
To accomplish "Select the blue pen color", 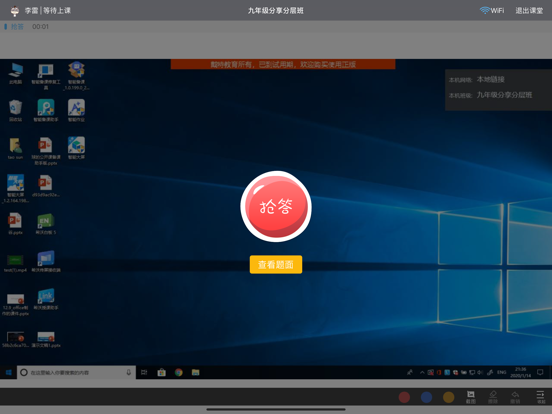I will click(426, 397).
